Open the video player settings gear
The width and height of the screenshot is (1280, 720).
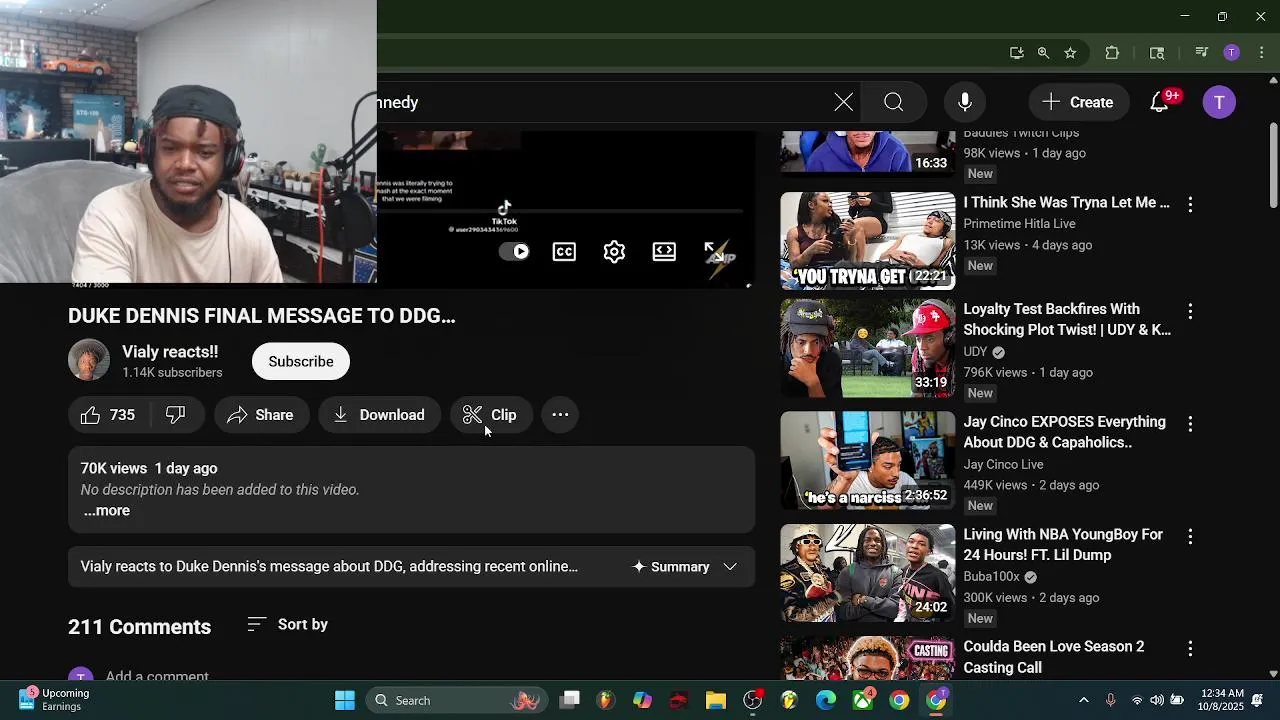coord(614,252)
